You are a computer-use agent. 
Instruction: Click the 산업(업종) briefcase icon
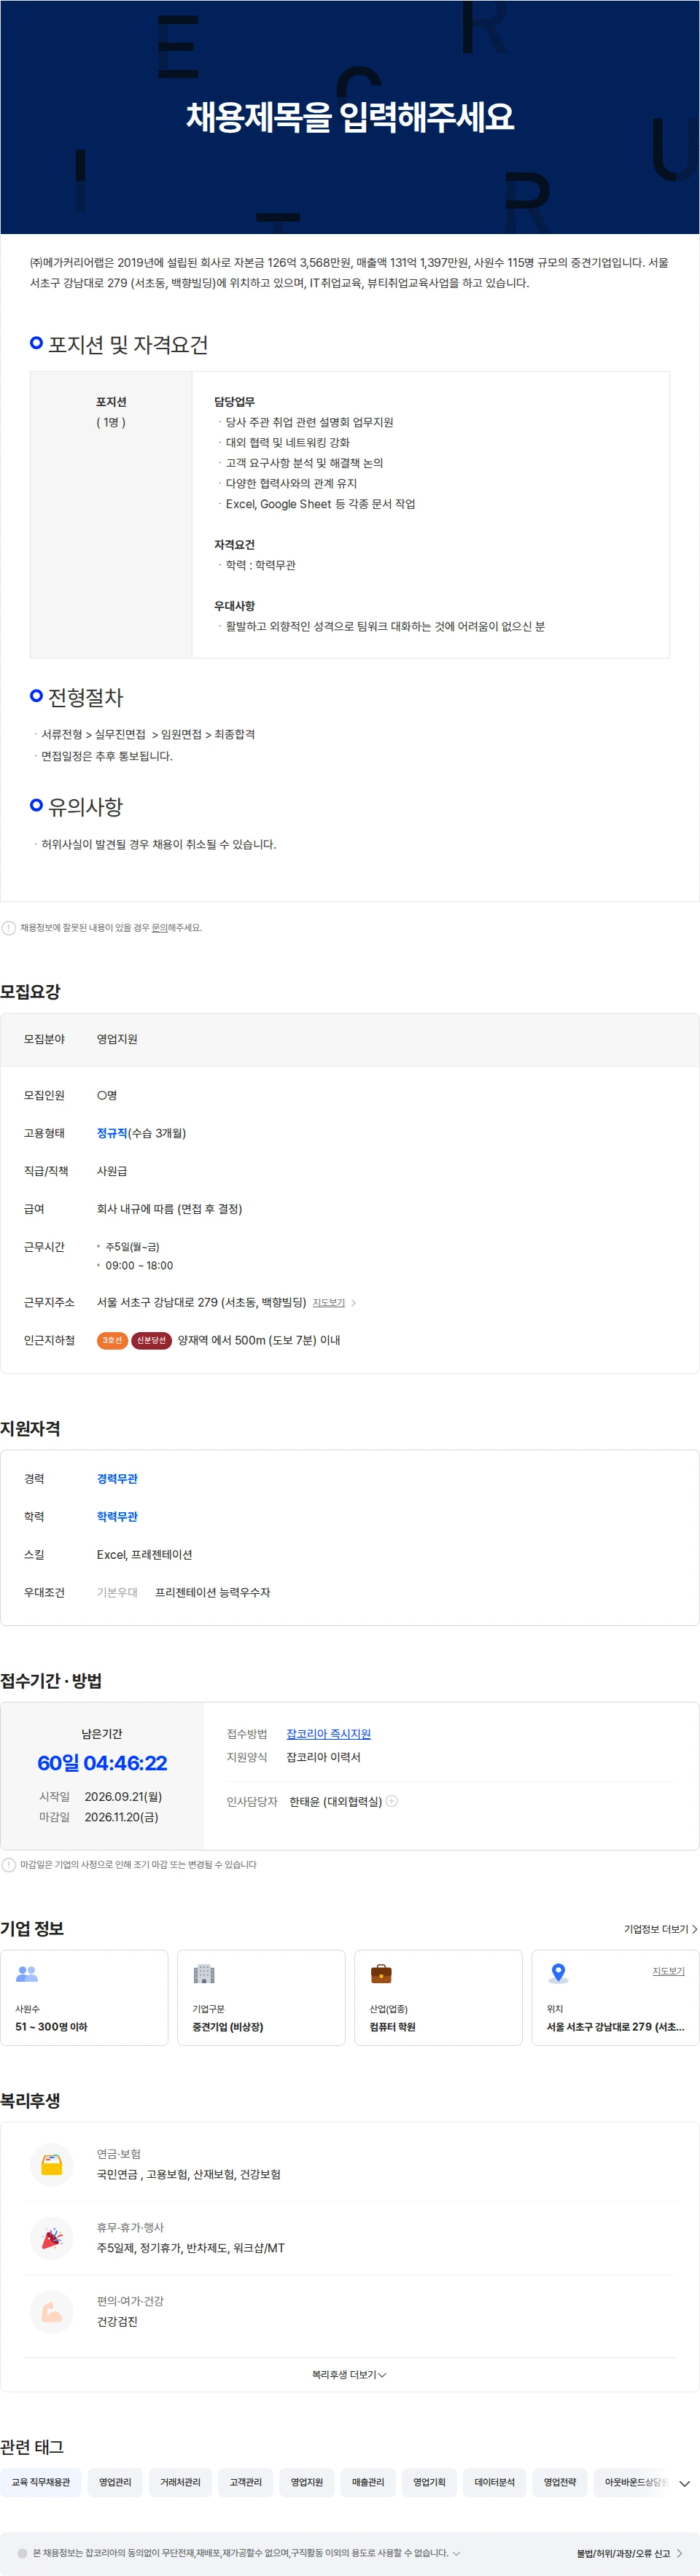point(381,1973)
